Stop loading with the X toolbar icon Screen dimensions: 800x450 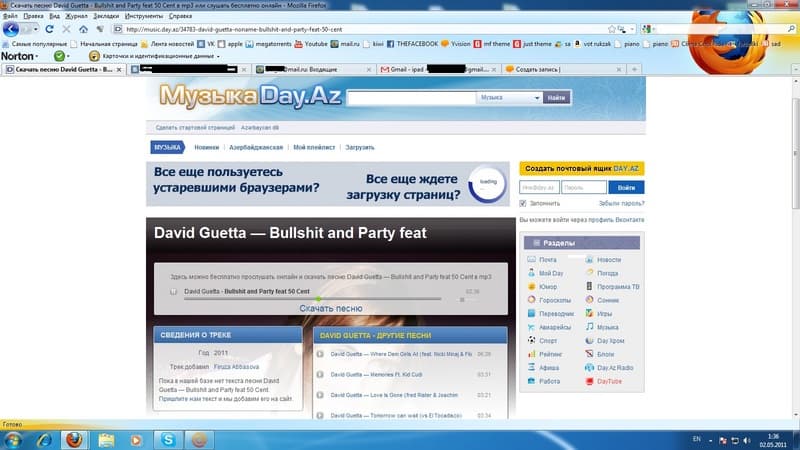66,29
